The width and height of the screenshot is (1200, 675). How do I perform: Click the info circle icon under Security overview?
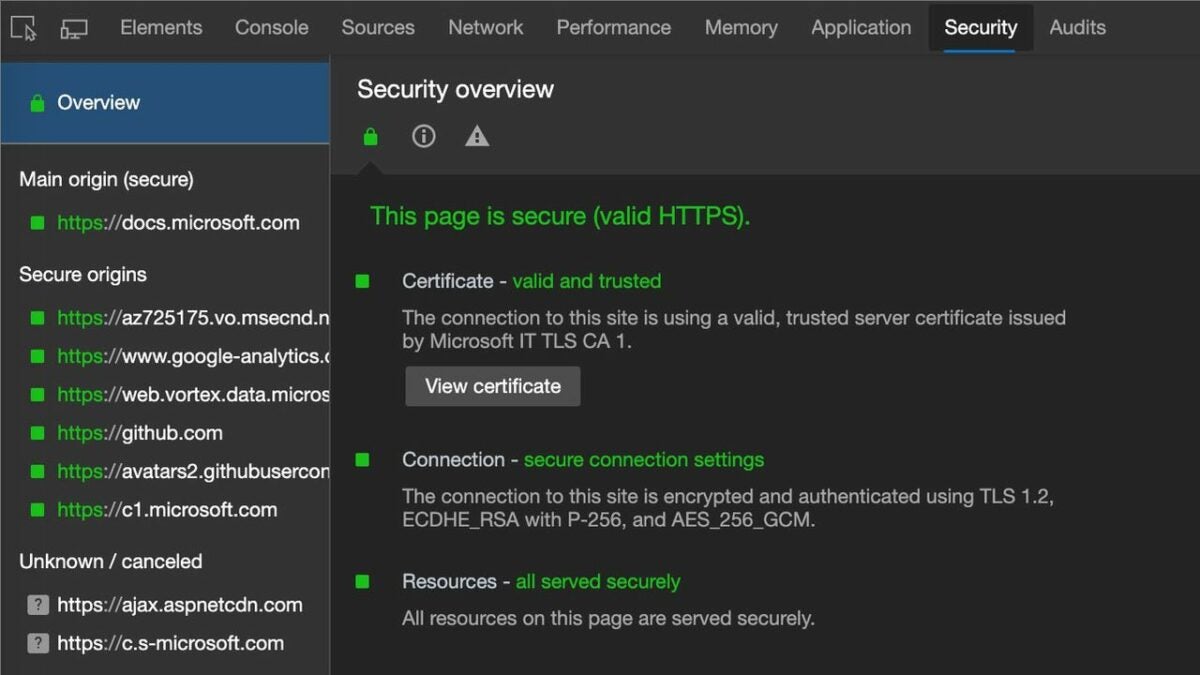tap(424, 136)
